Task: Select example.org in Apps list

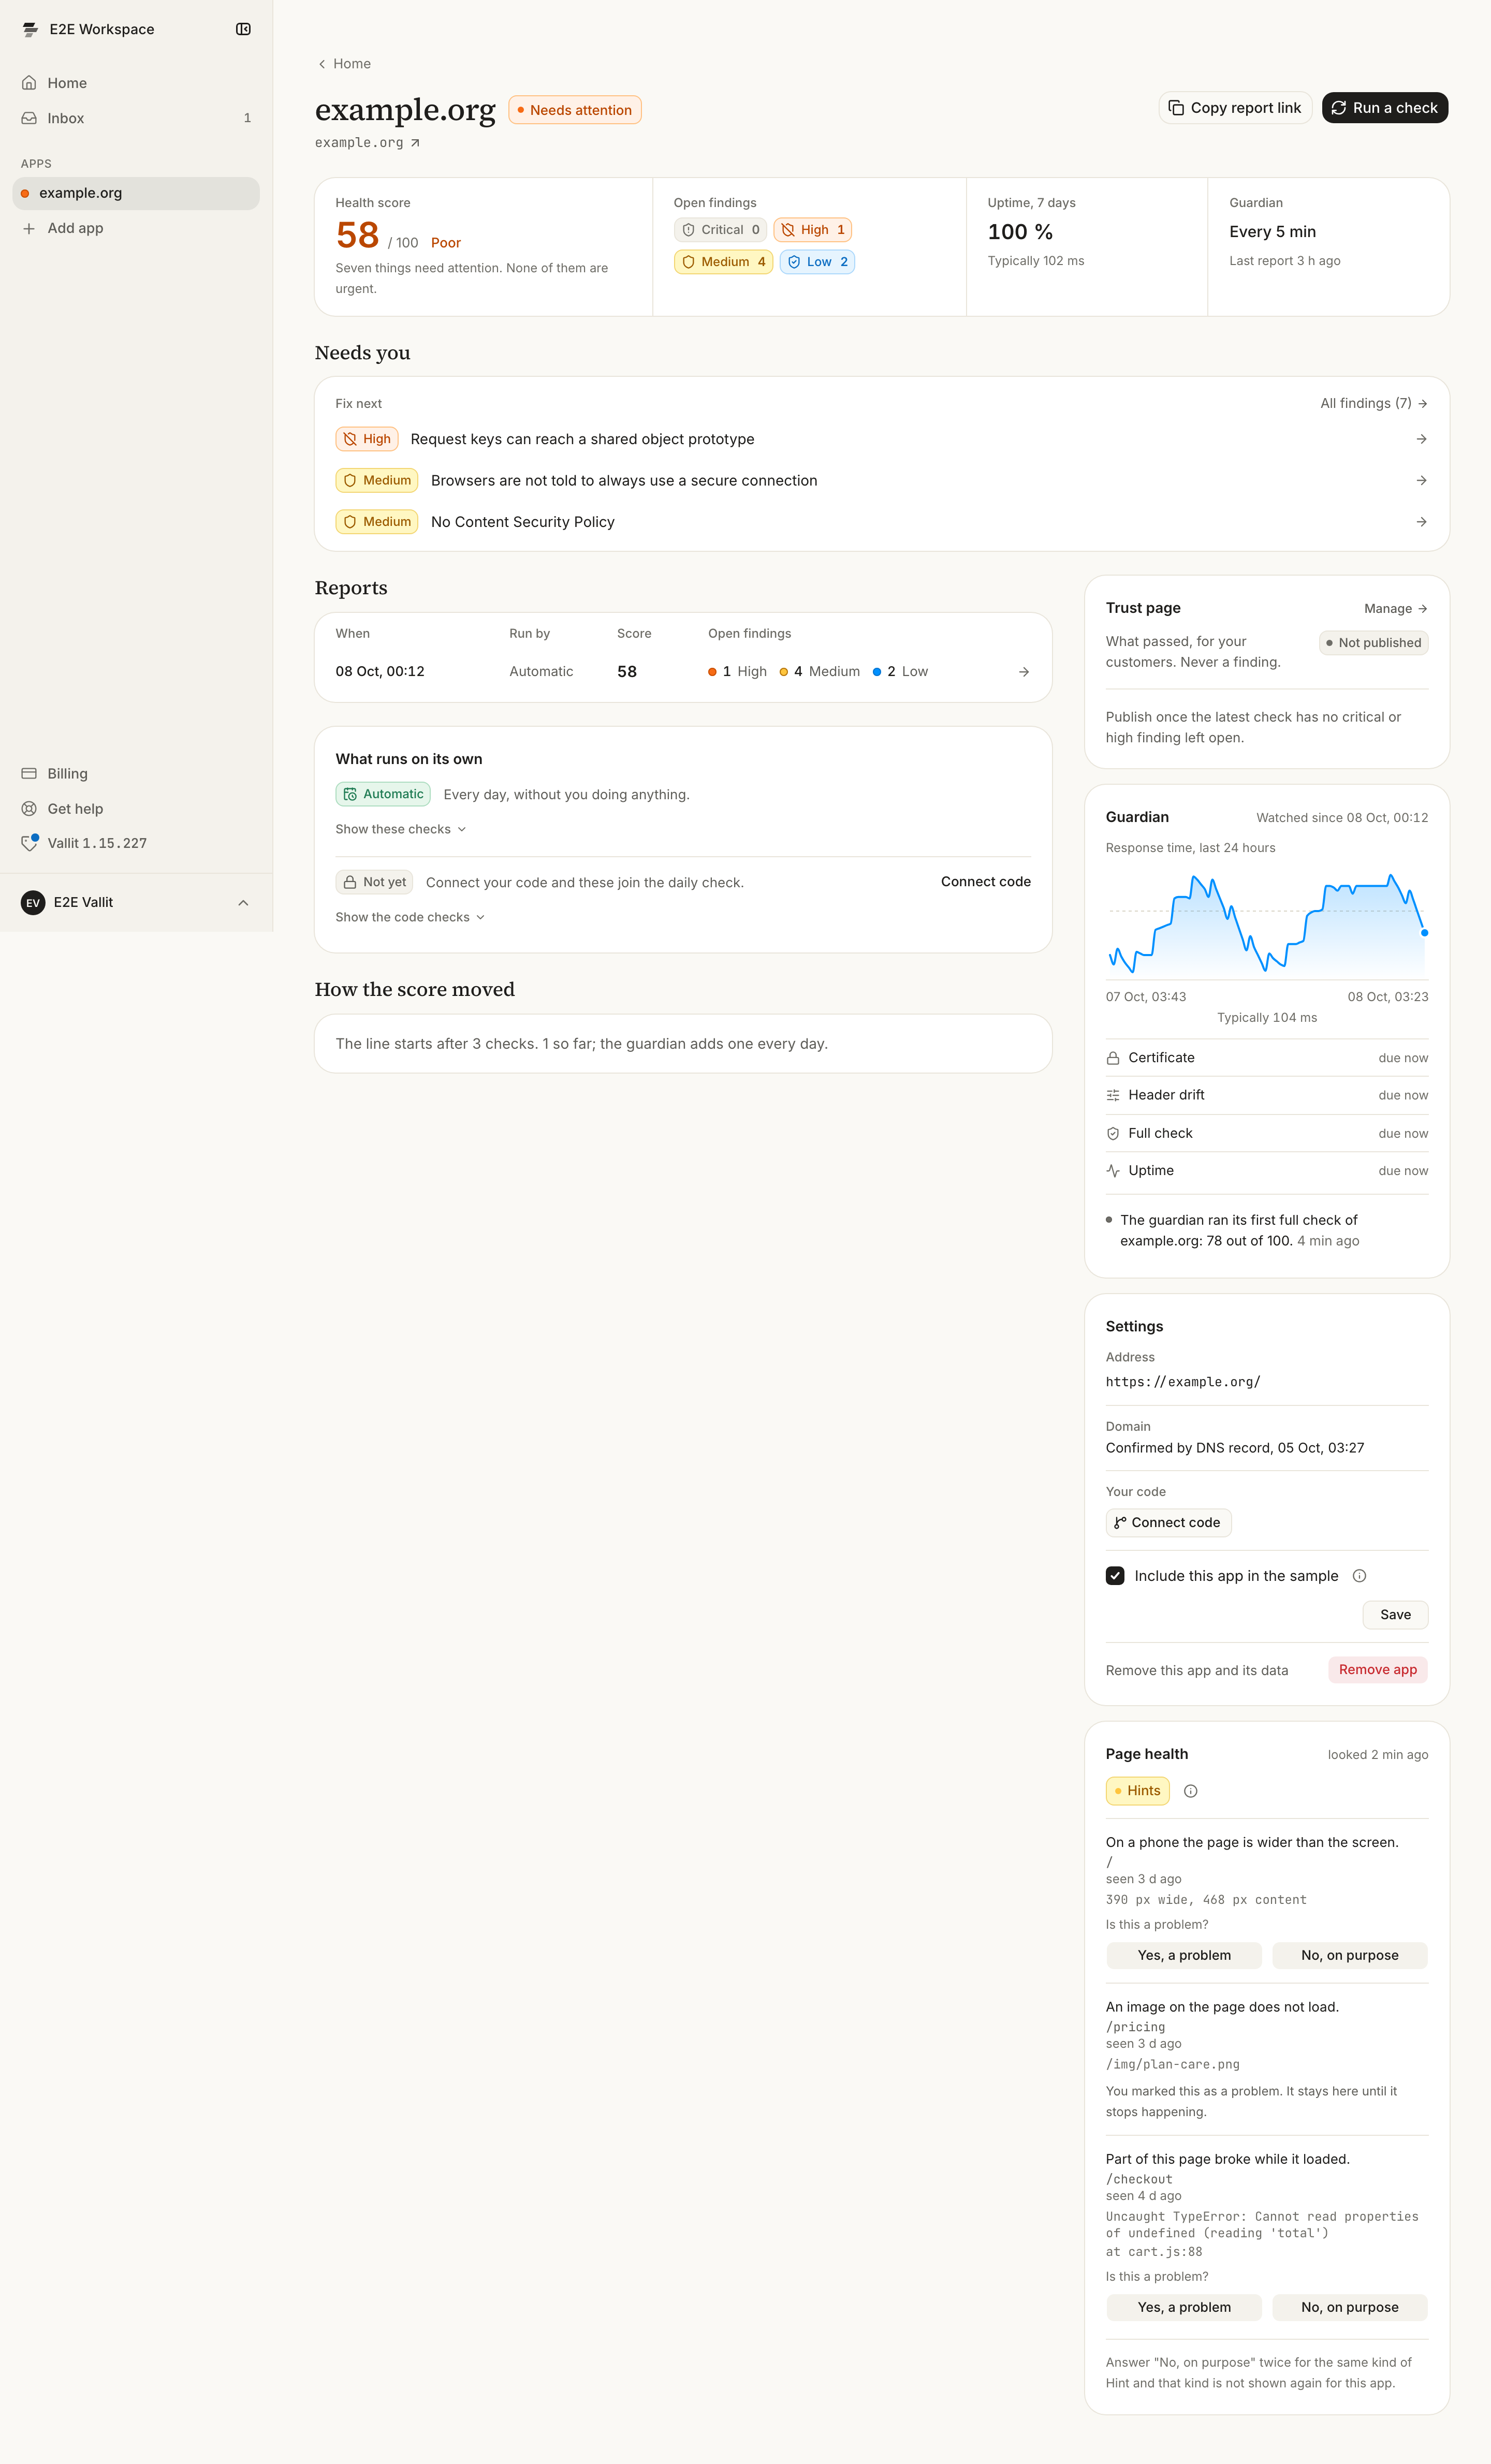Action: [x=136, y=193]
